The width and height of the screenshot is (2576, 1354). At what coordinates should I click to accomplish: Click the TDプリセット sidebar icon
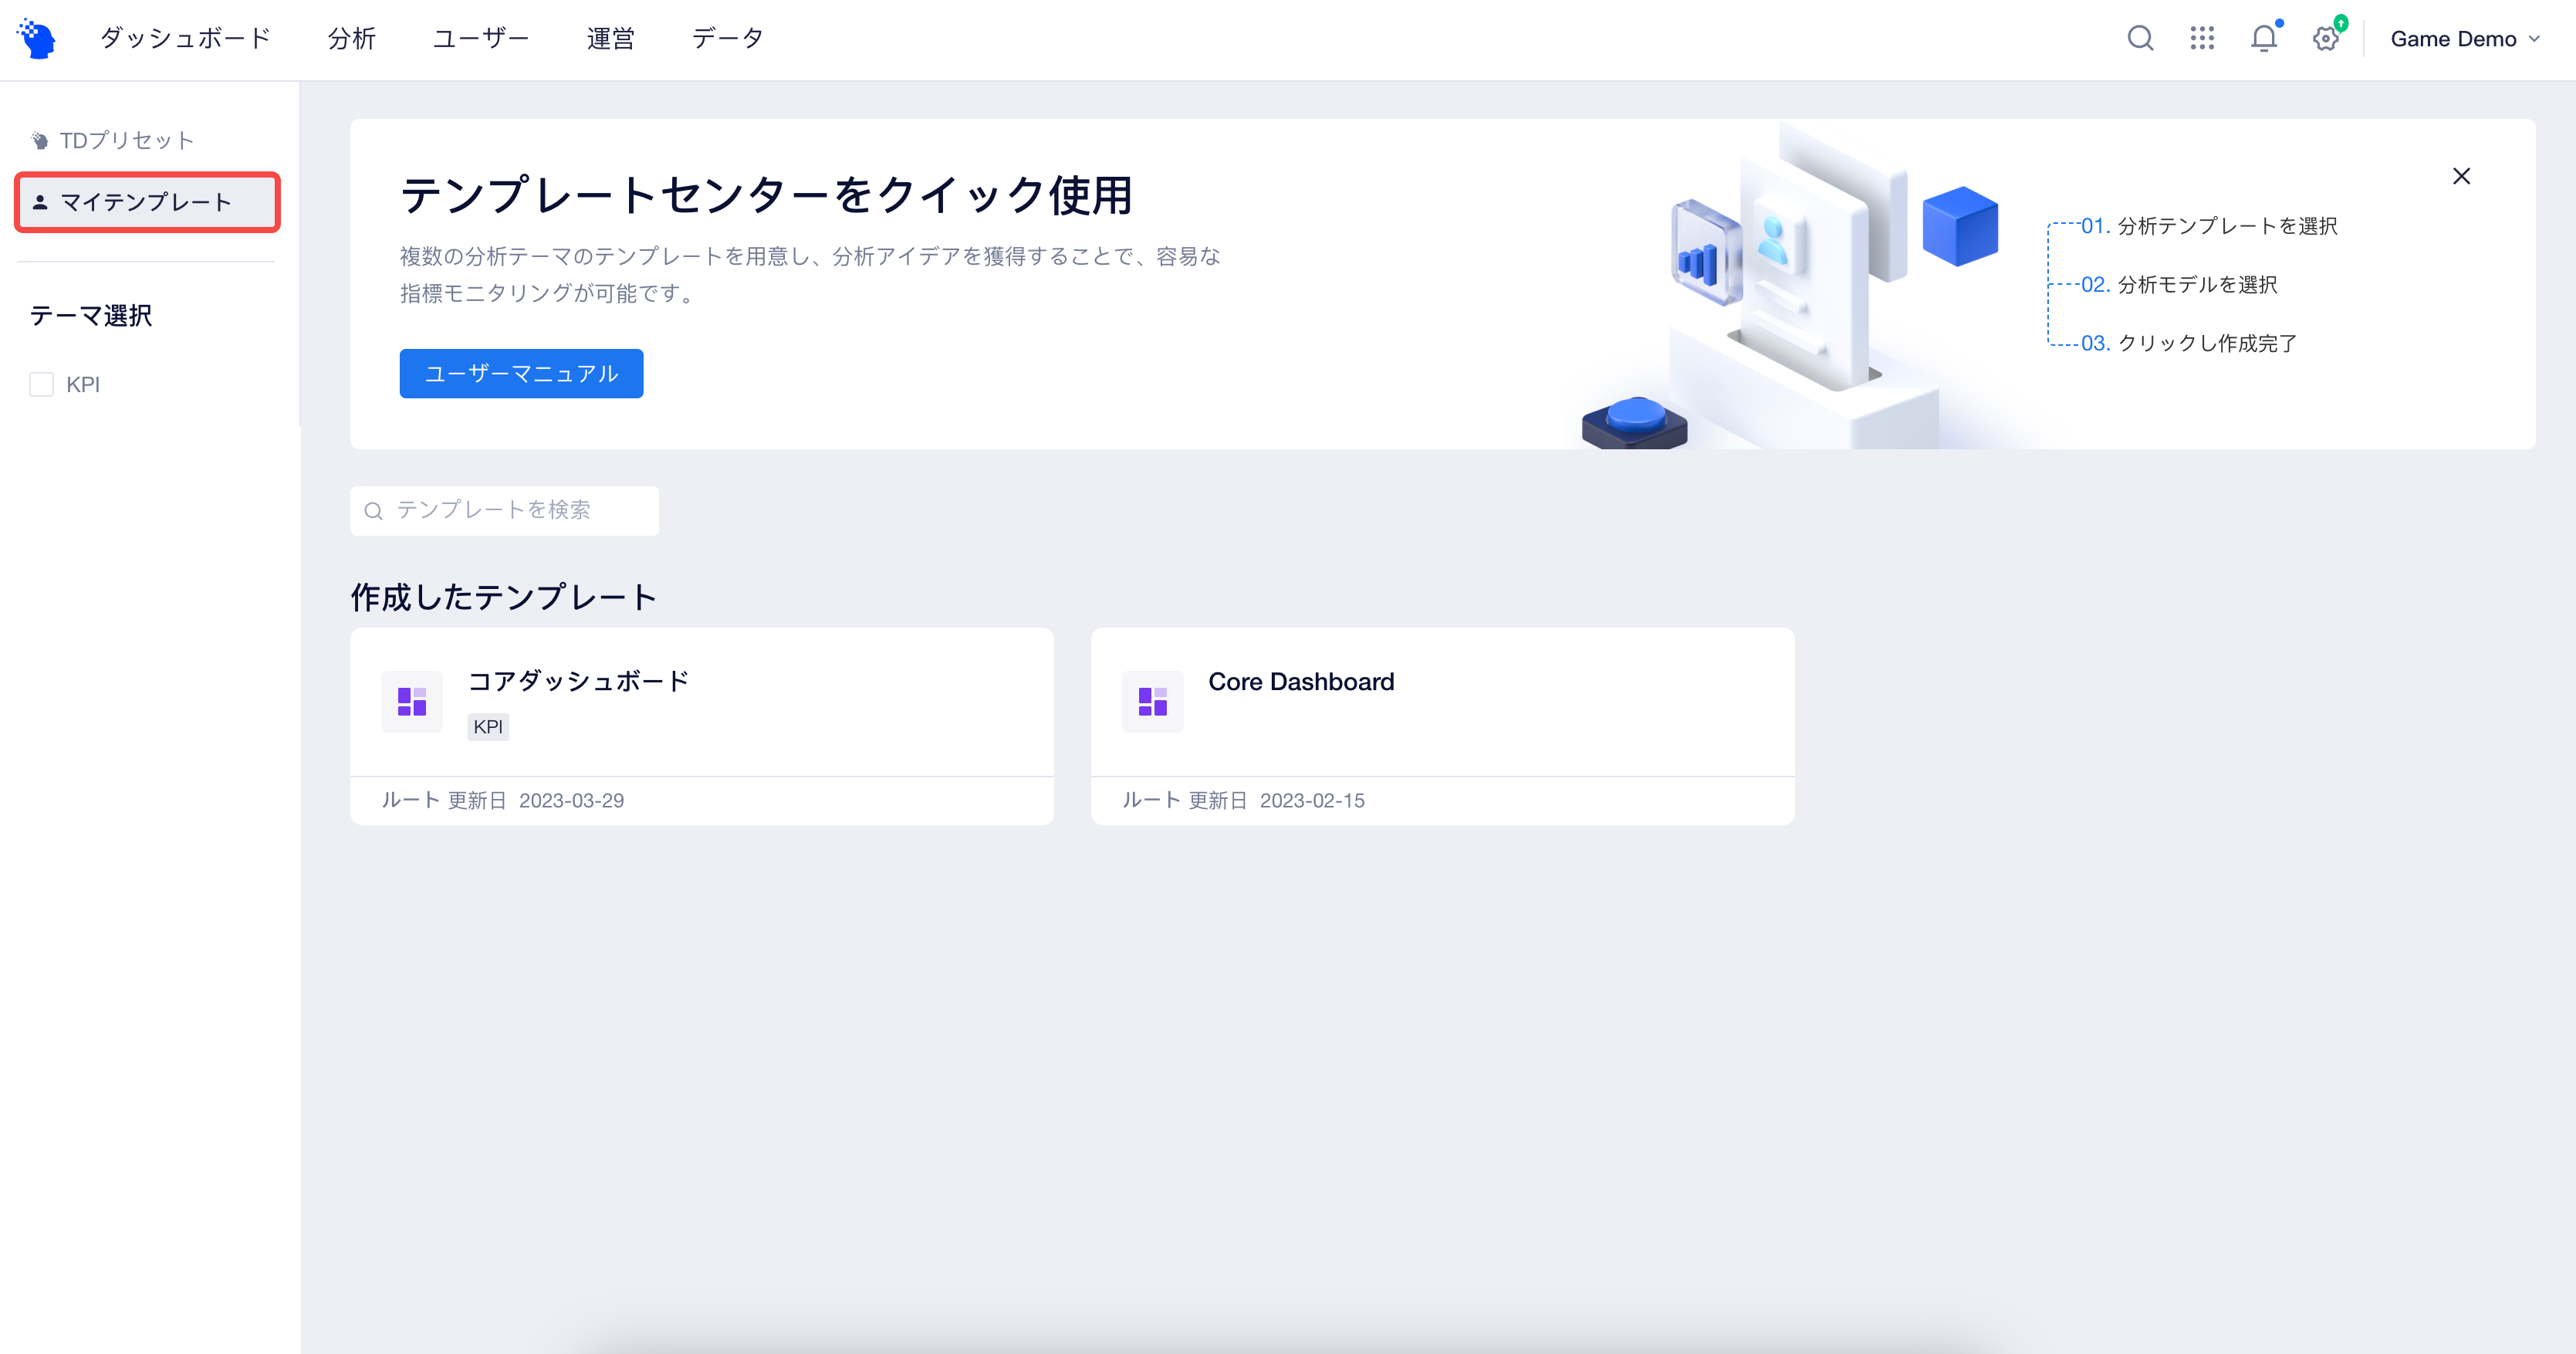(40, 141)
